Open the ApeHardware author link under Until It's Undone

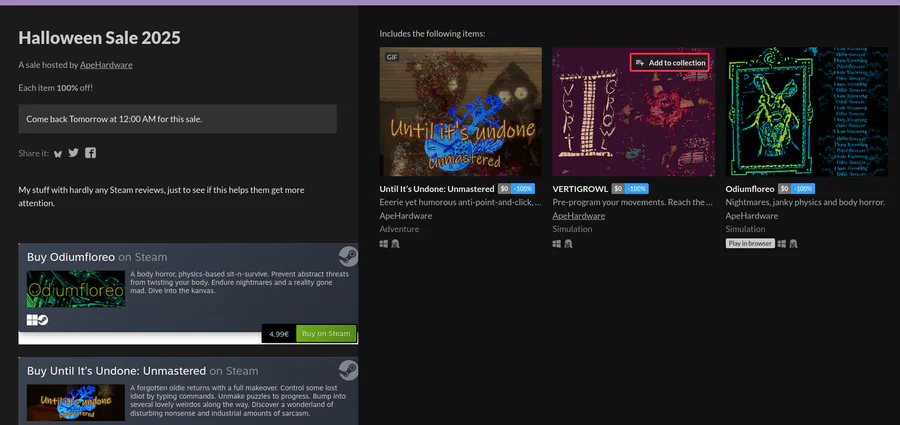[x=406, y=216]
